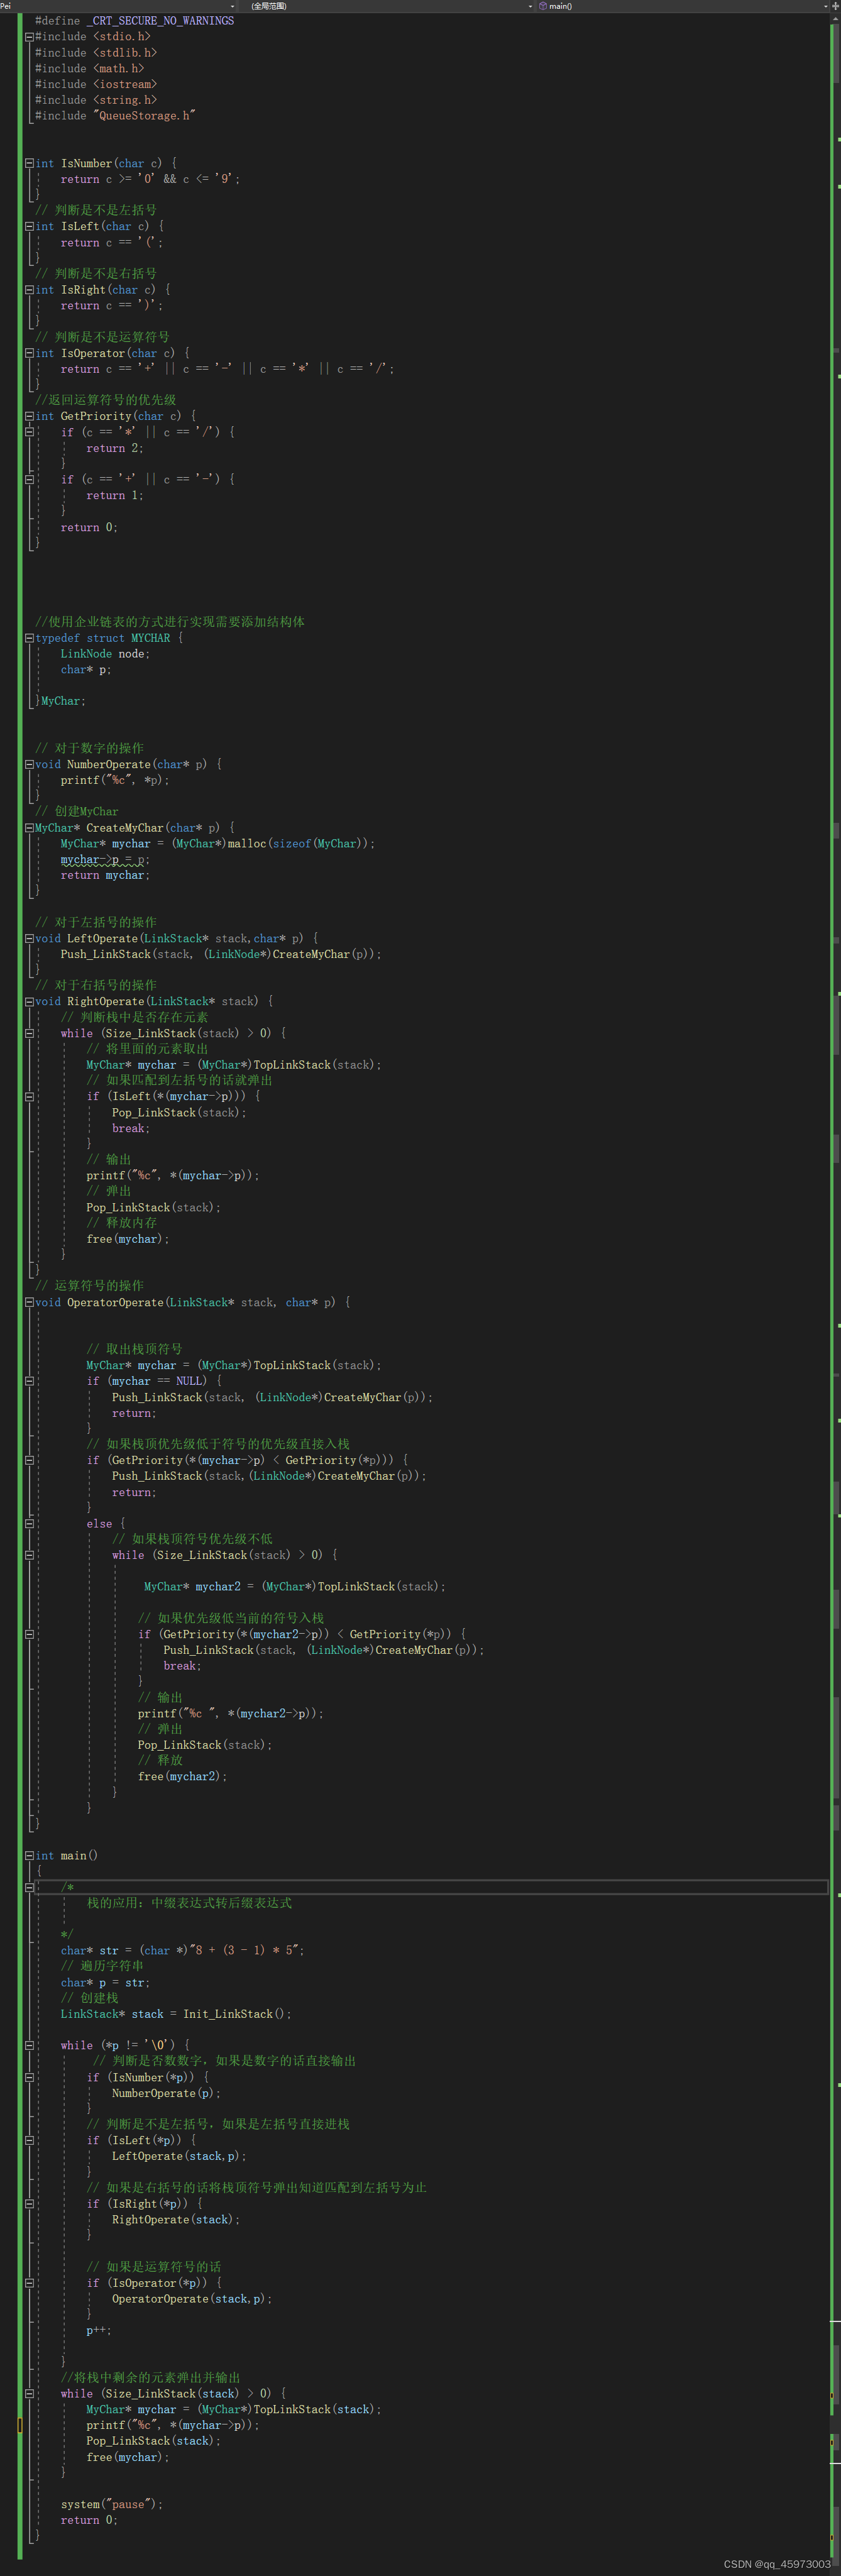This screenshot has width=841, height=2576.
Task: Fold the if with mychar2 GetPriority comparison
Action: 29,1635
